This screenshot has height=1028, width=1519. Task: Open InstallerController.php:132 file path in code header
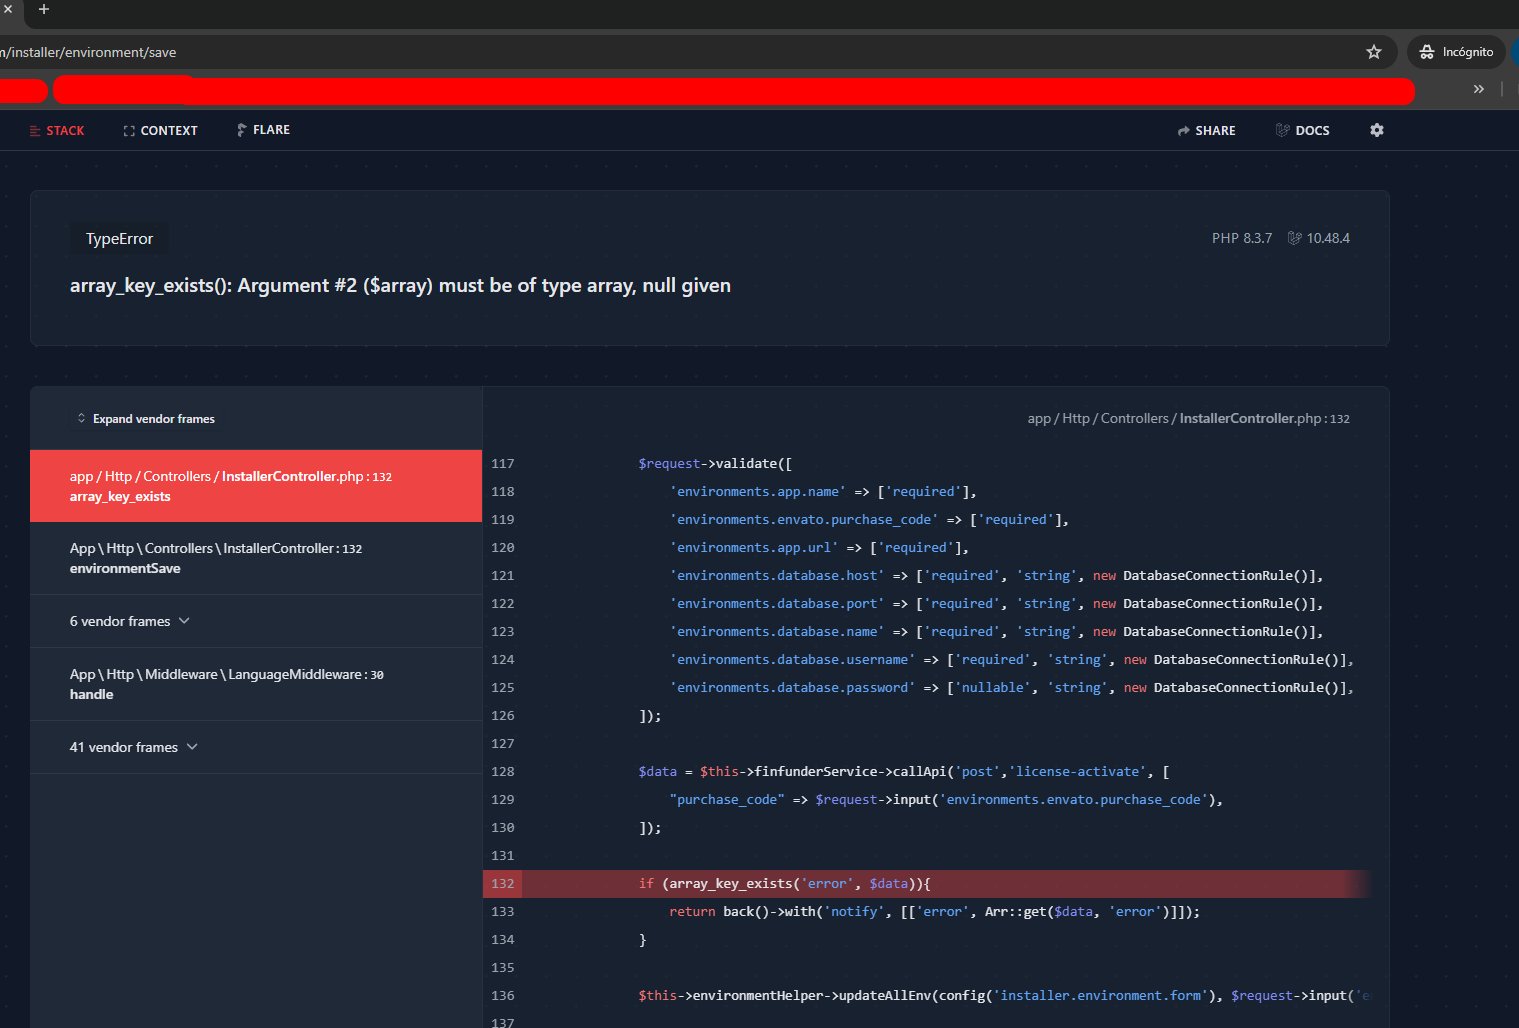click(1188, 419)
